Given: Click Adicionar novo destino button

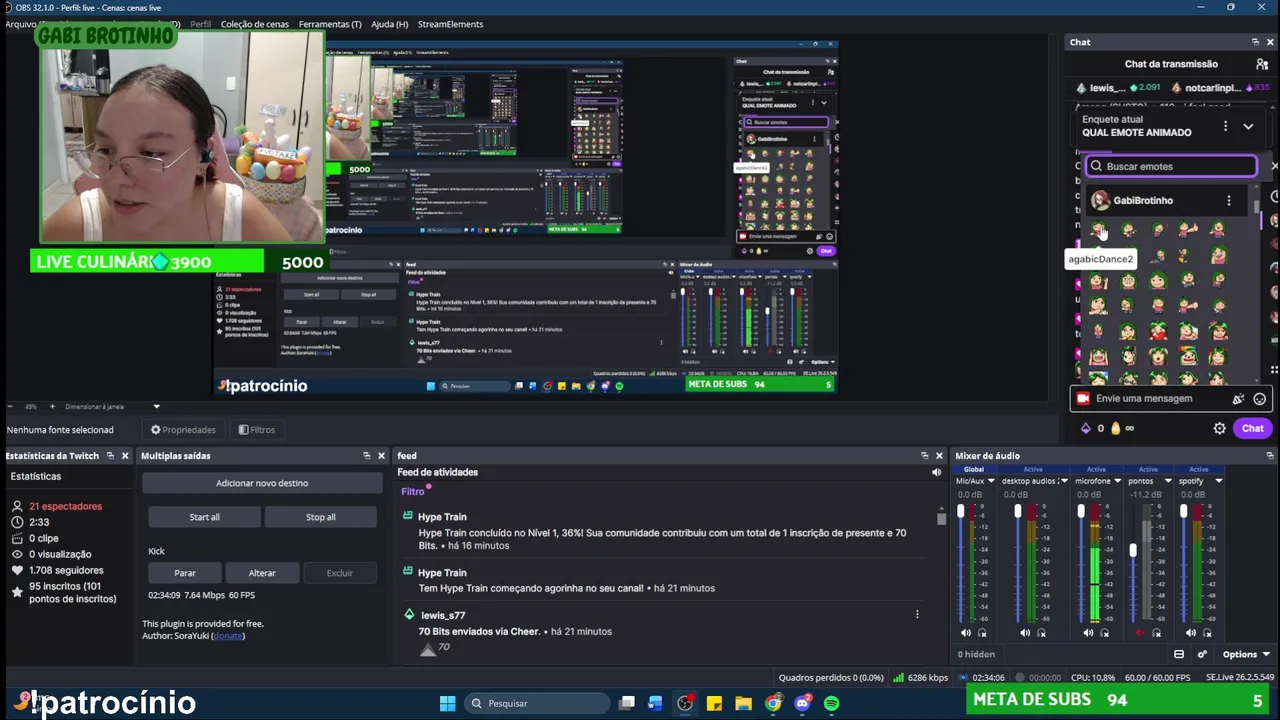Looking at the screenshot, I should coord(262,483).
